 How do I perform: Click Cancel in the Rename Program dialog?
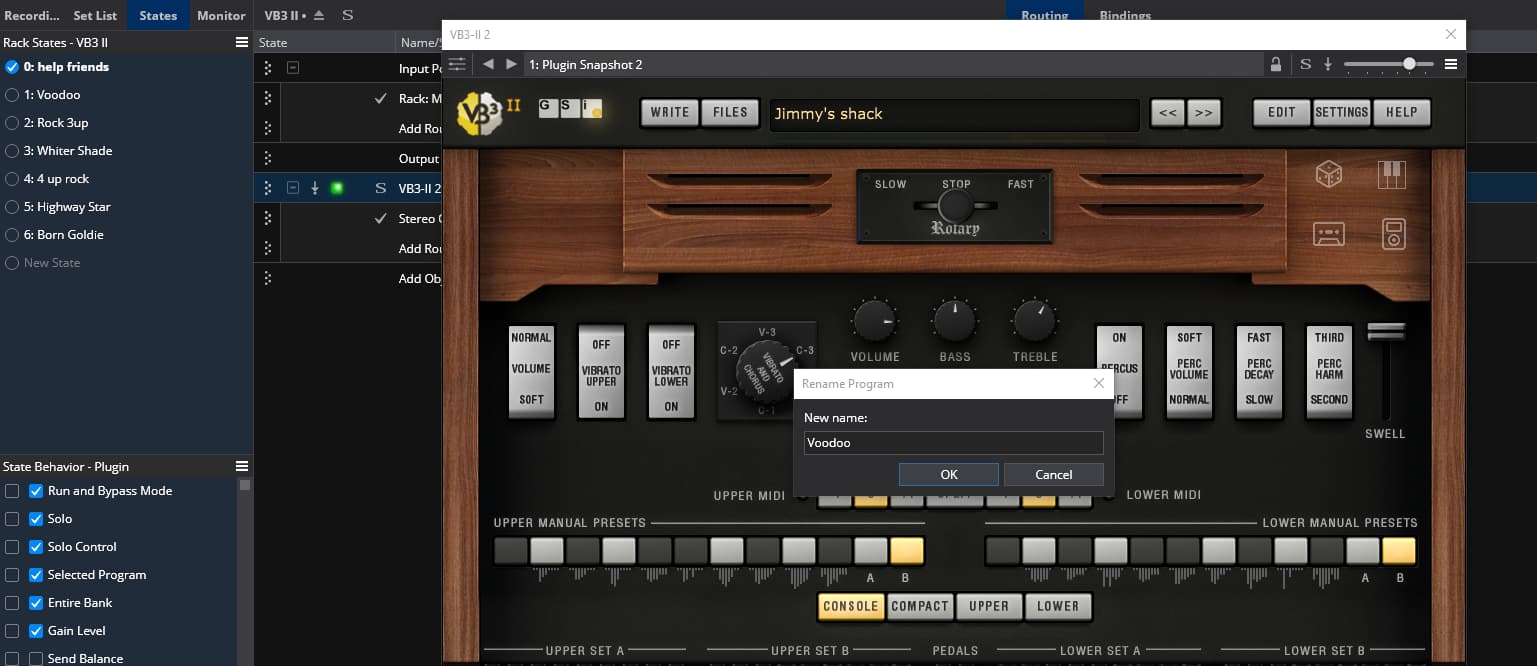1053,474
